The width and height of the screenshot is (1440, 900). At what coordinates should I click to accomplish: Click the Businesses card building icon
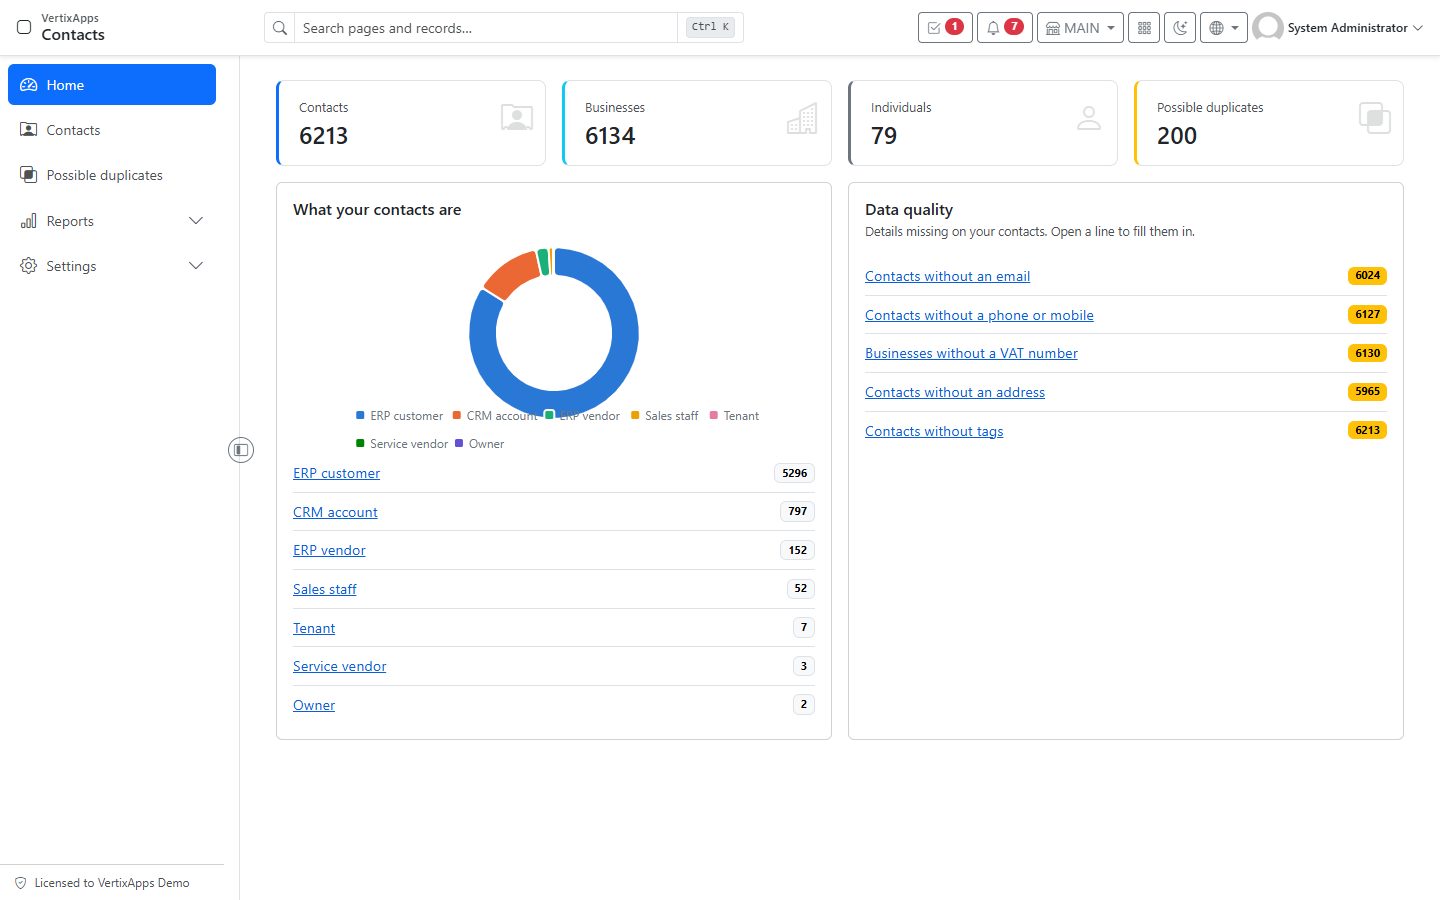coord(802,118)
